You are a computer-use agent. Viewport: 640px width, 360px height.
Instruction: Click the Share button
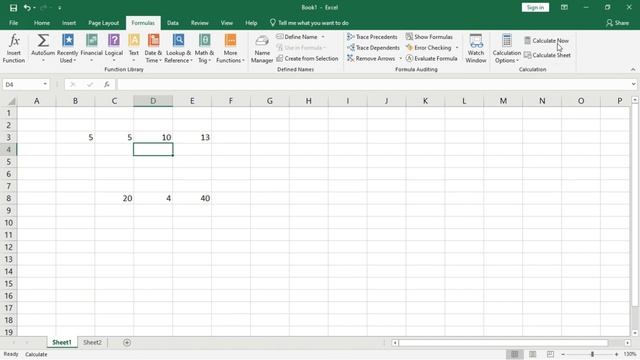click(617, 23)
